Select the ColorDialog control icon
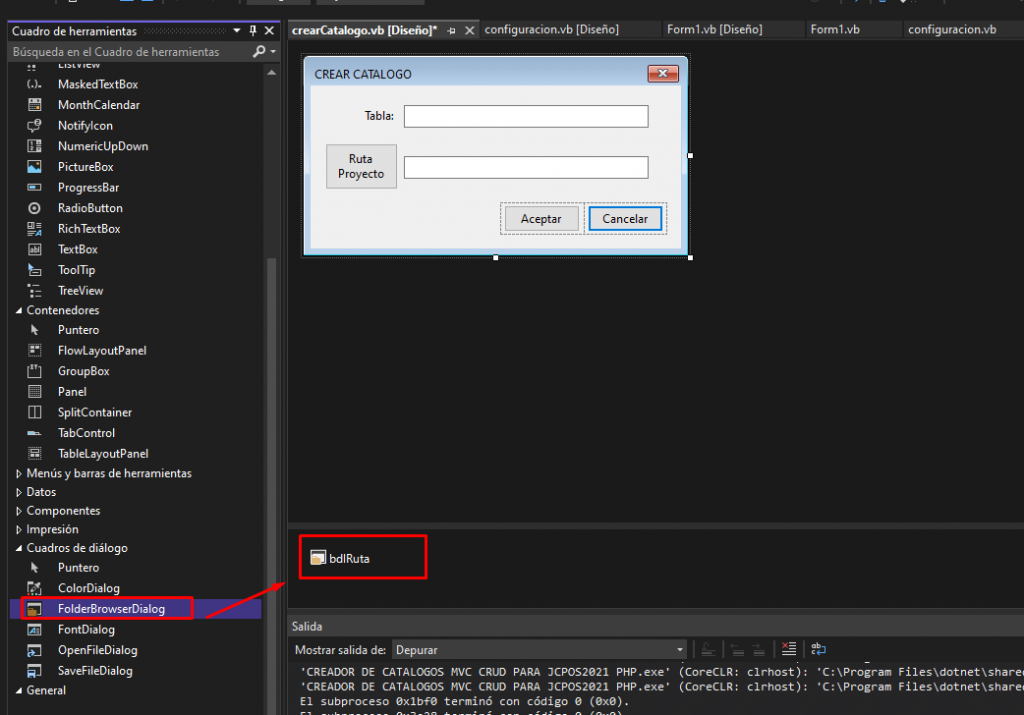 (35, 588)
